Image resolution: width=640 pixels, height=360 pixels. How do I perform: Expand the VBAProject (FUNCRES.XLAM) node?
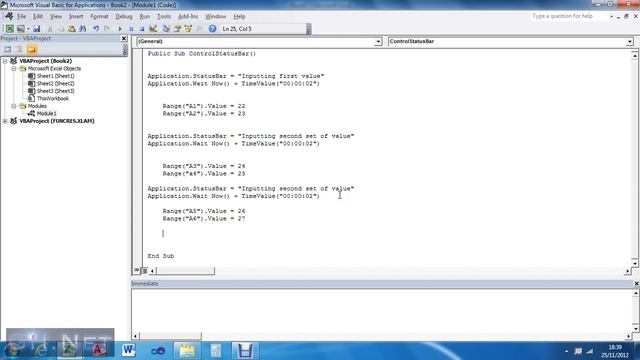tap(5, 121)
